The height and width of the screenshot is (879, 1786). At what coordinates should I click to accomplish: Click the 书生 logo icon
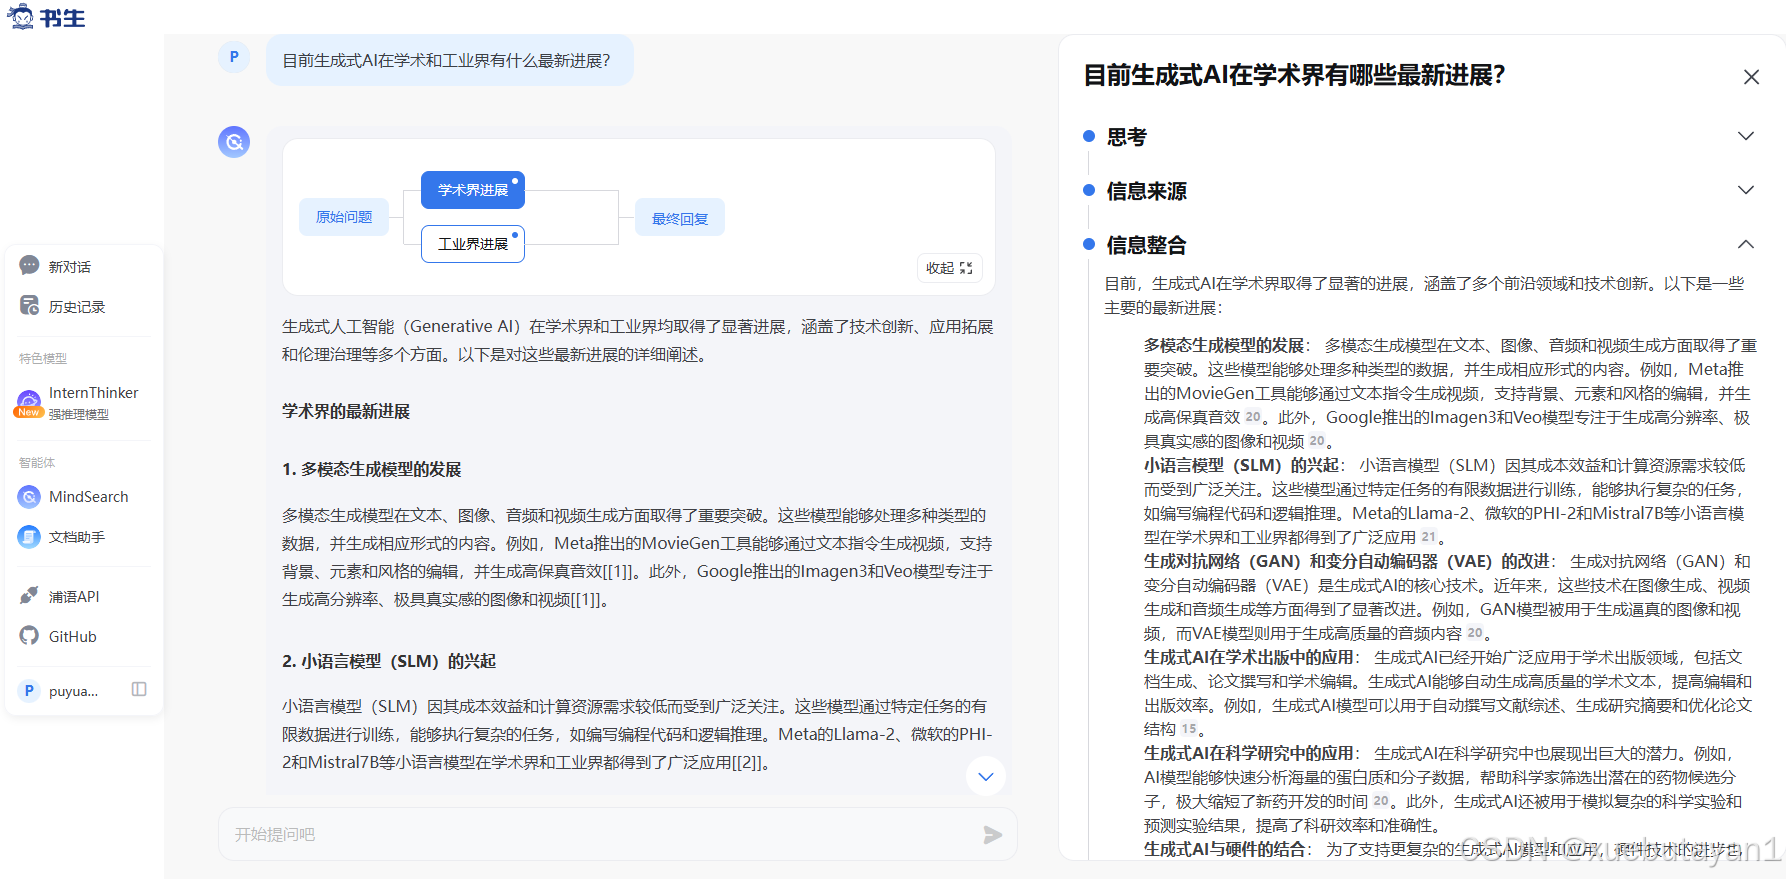tap(46, 17)
